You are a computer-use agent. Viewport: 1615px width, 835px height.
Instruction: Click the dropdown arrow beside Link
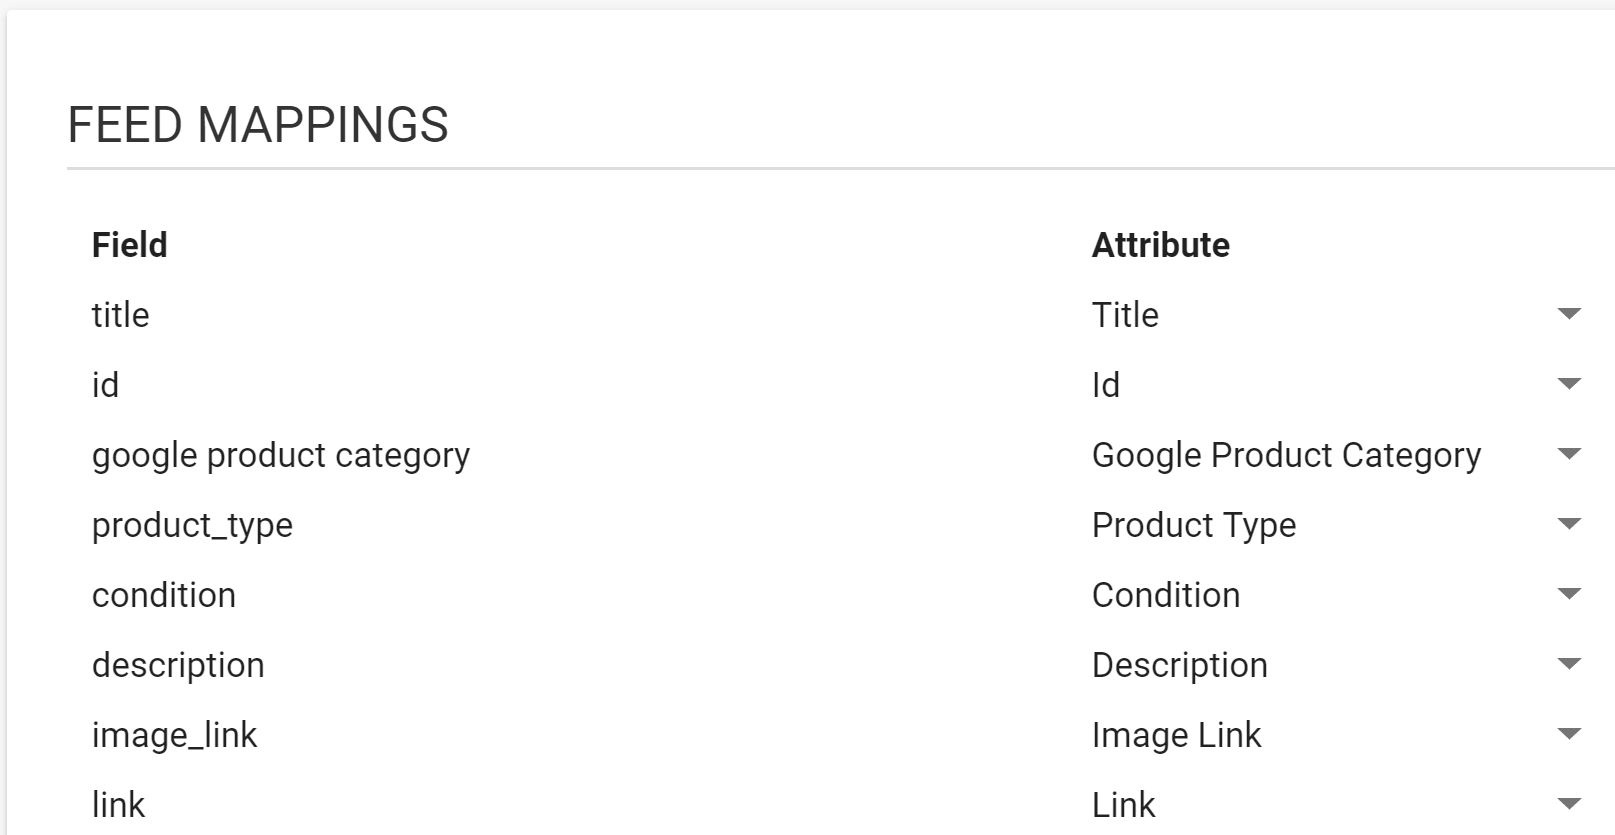(1569, 803)
